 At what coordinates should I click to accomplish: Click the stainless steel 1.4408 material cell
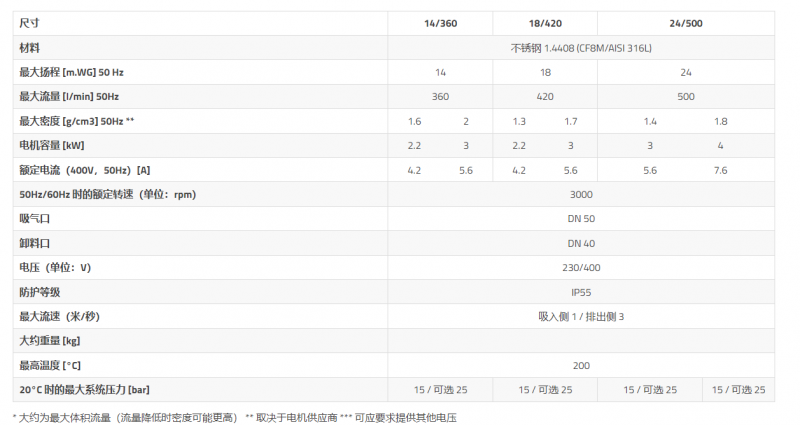[x=581, y=48]
